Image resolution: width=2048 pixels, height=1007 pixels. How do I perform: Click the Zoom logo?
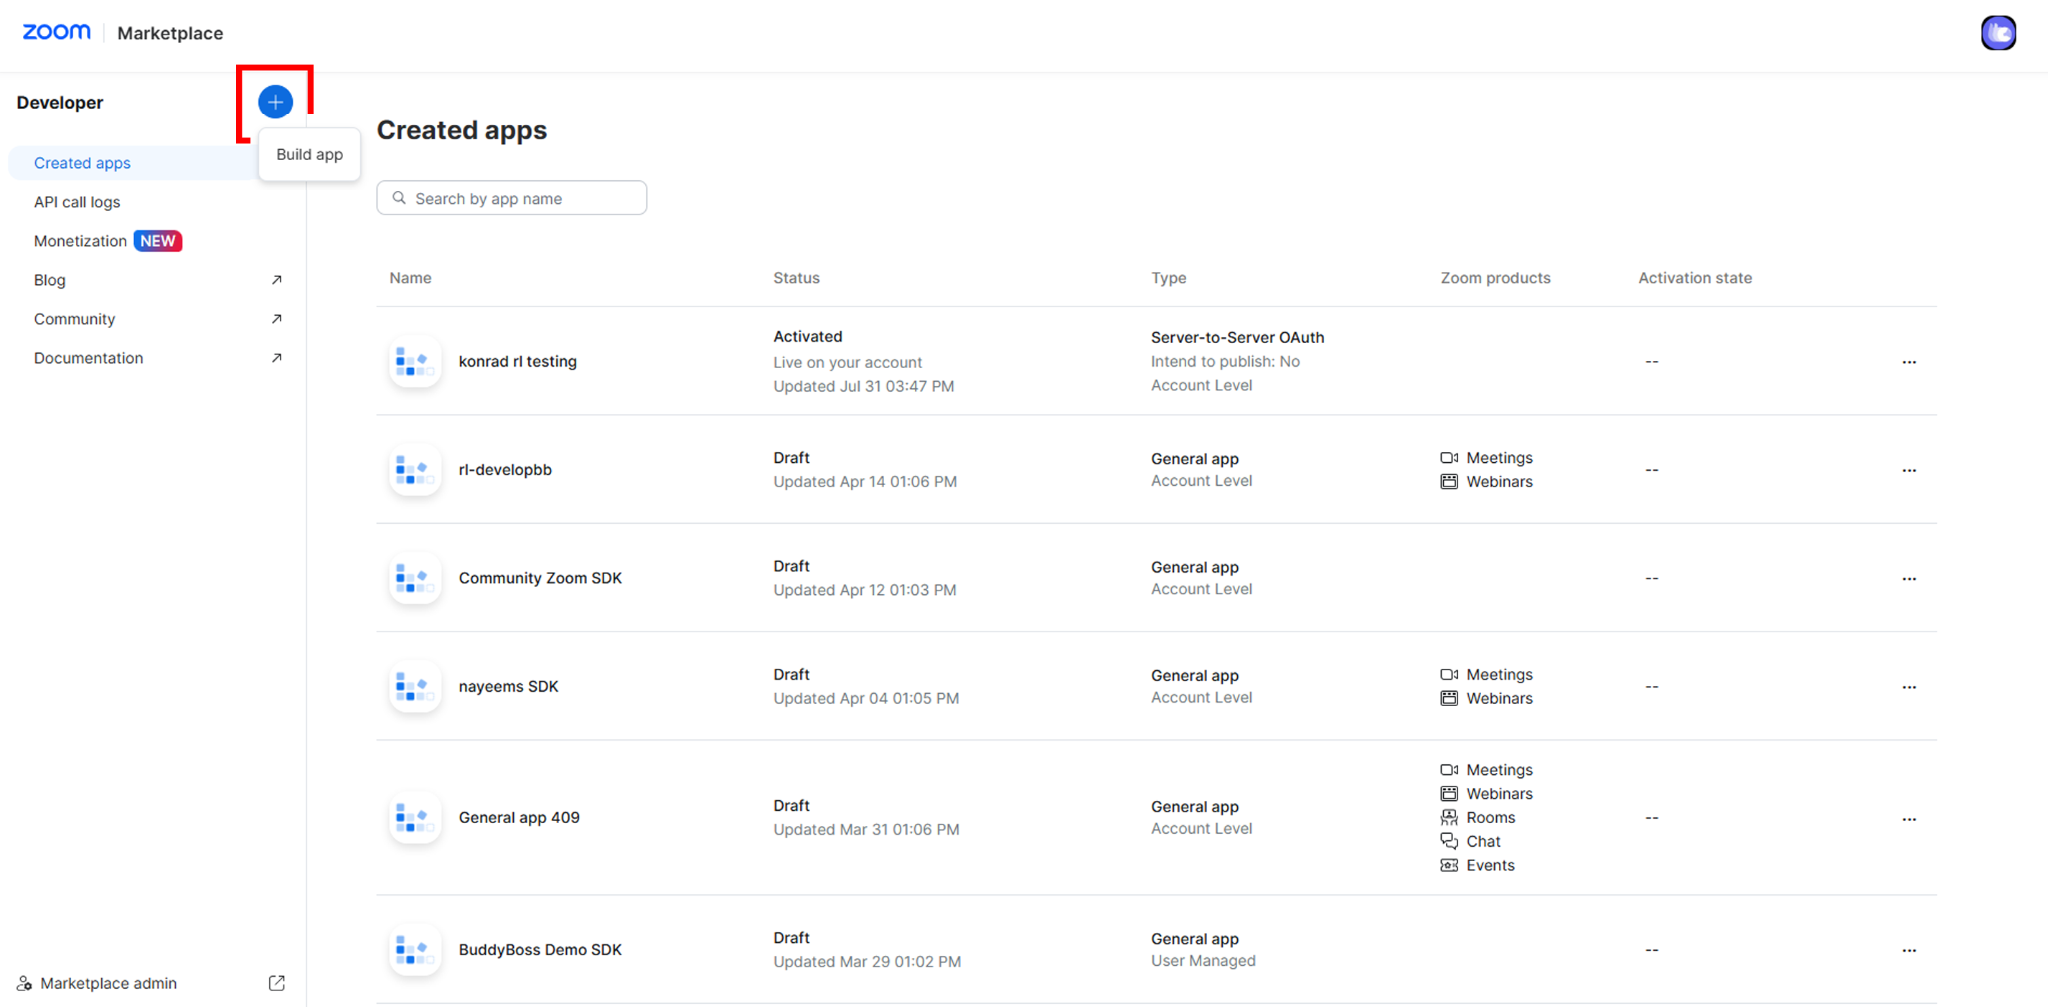(57, 32)
